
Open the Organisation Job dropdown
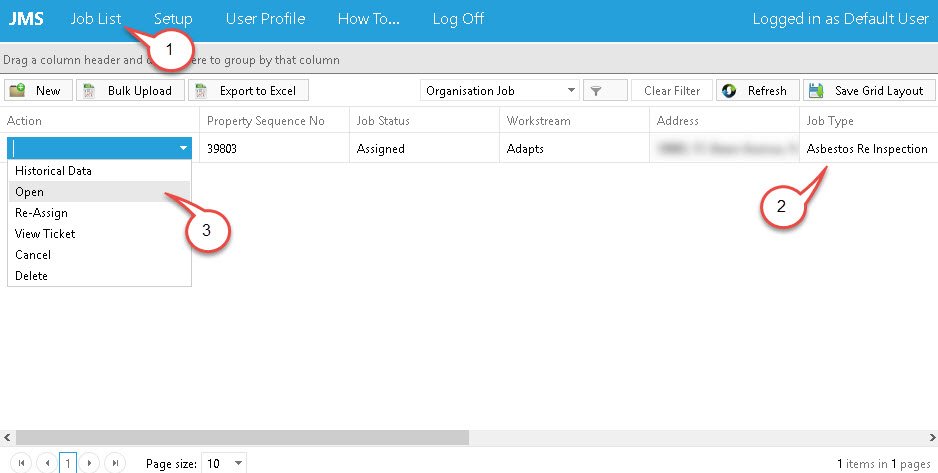(x=571, y=90)
